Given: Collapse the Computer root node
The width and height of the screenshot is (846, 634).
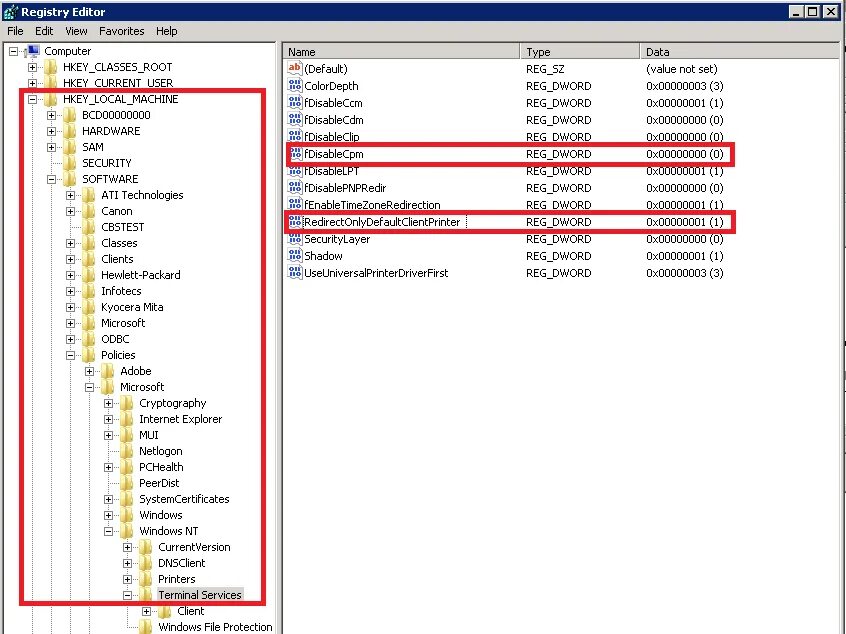Looking at the screenshot, I should tap(13, 52).
